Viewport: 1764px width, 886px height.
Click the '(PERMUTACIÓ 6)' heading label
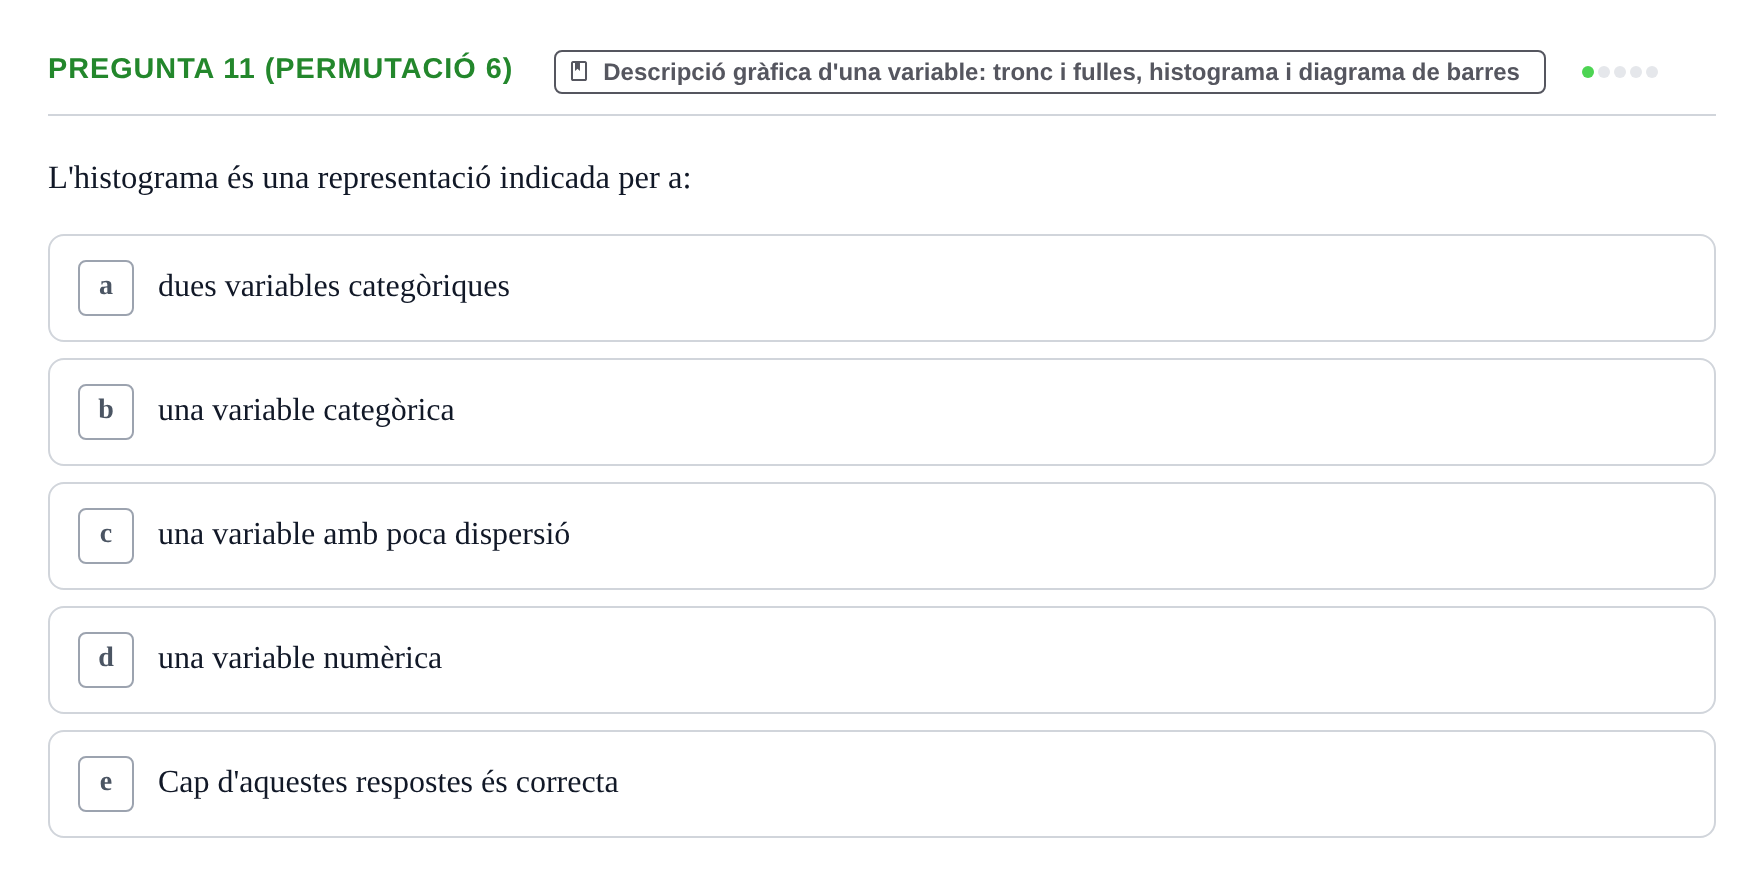[x=389, y=68]
